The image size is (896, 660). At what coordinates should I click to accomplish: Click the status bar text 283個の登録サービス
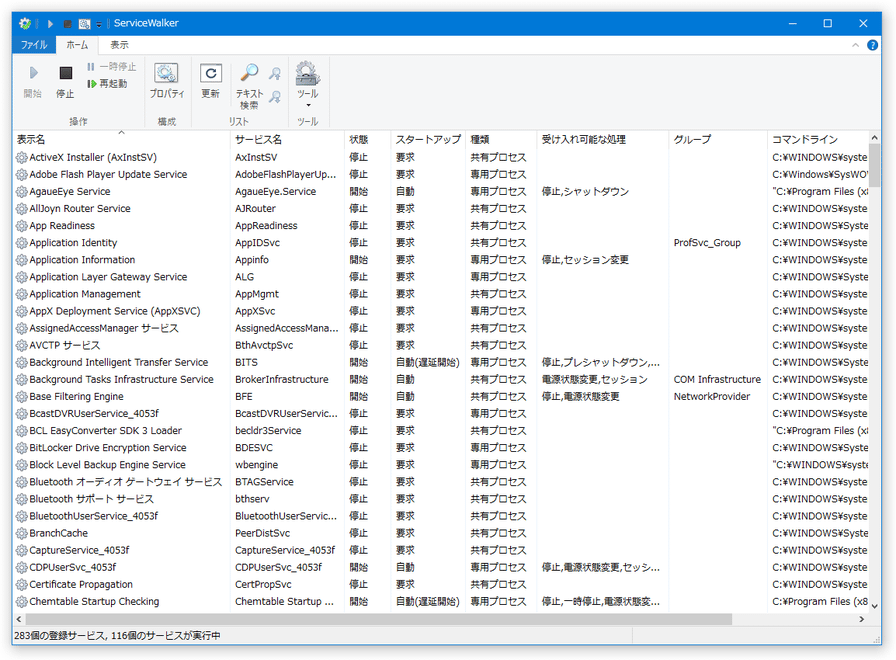[x=60, y=636]
